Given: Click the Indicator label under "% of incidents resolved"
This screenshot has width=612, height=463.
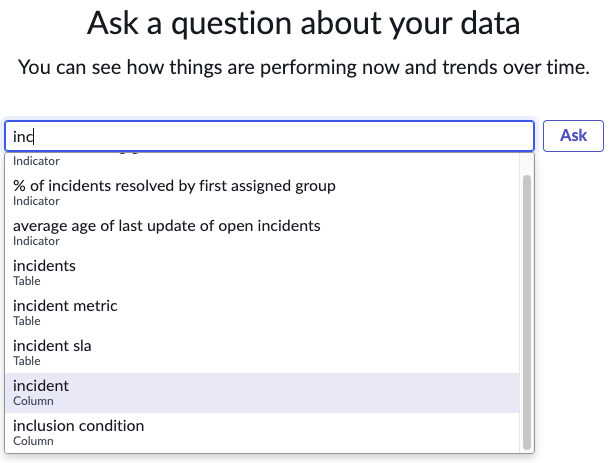Looking at the screenshot, I should click(36, 201).
